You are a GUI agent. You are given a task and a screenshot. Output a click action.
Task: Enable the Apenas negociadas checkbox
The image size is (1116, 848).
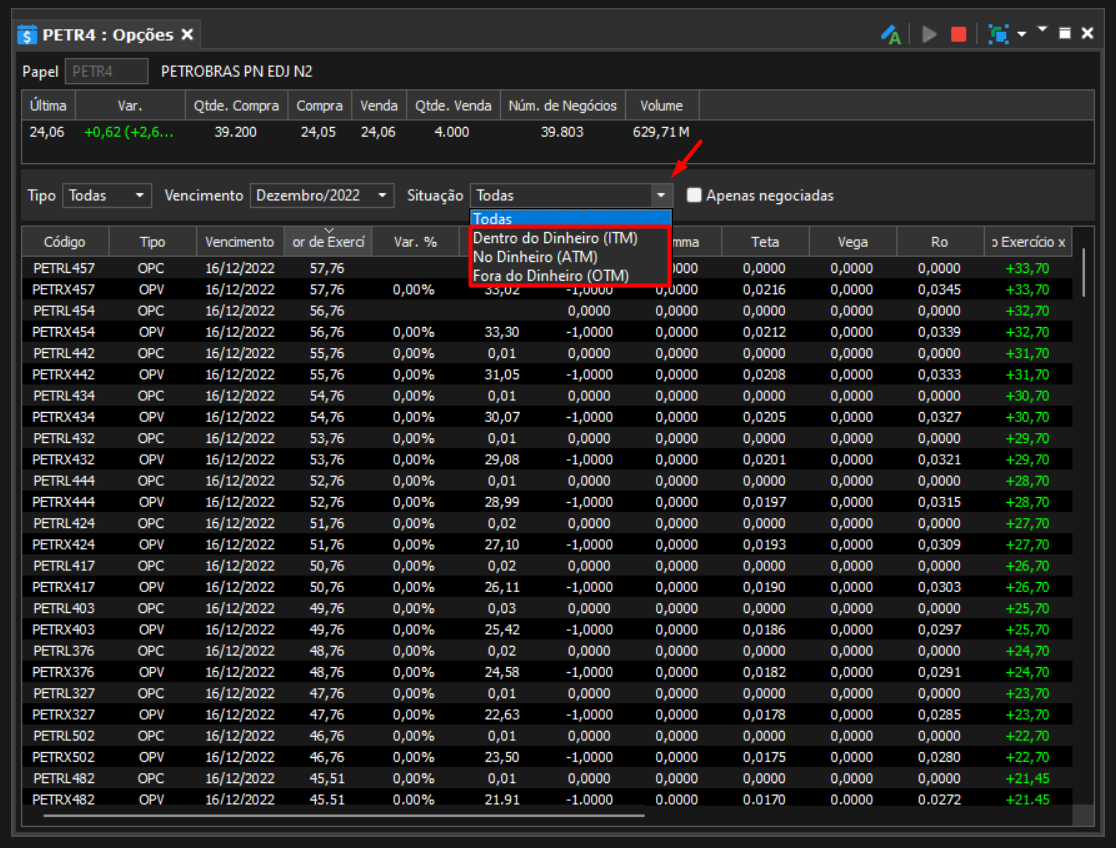tap(694, 195)
